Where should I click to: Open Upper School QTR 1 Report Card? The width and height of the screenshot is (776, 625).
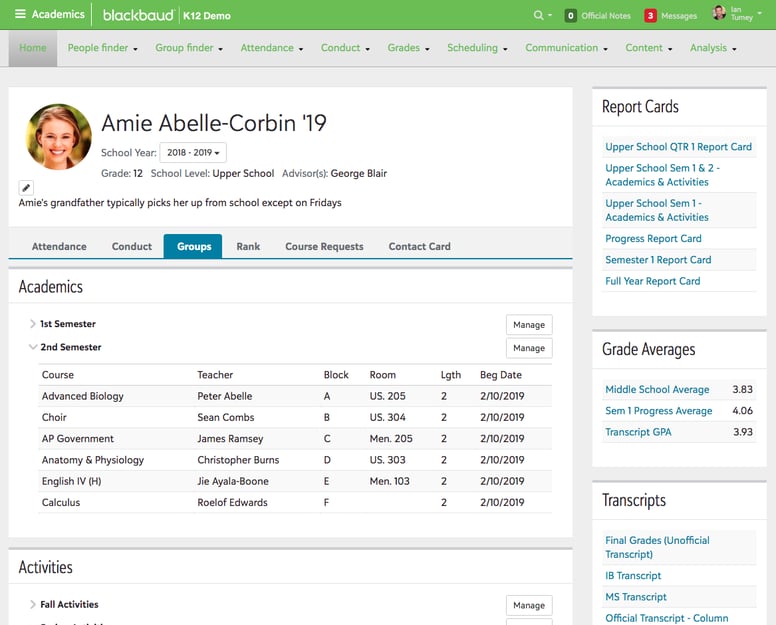click(678, 147)
